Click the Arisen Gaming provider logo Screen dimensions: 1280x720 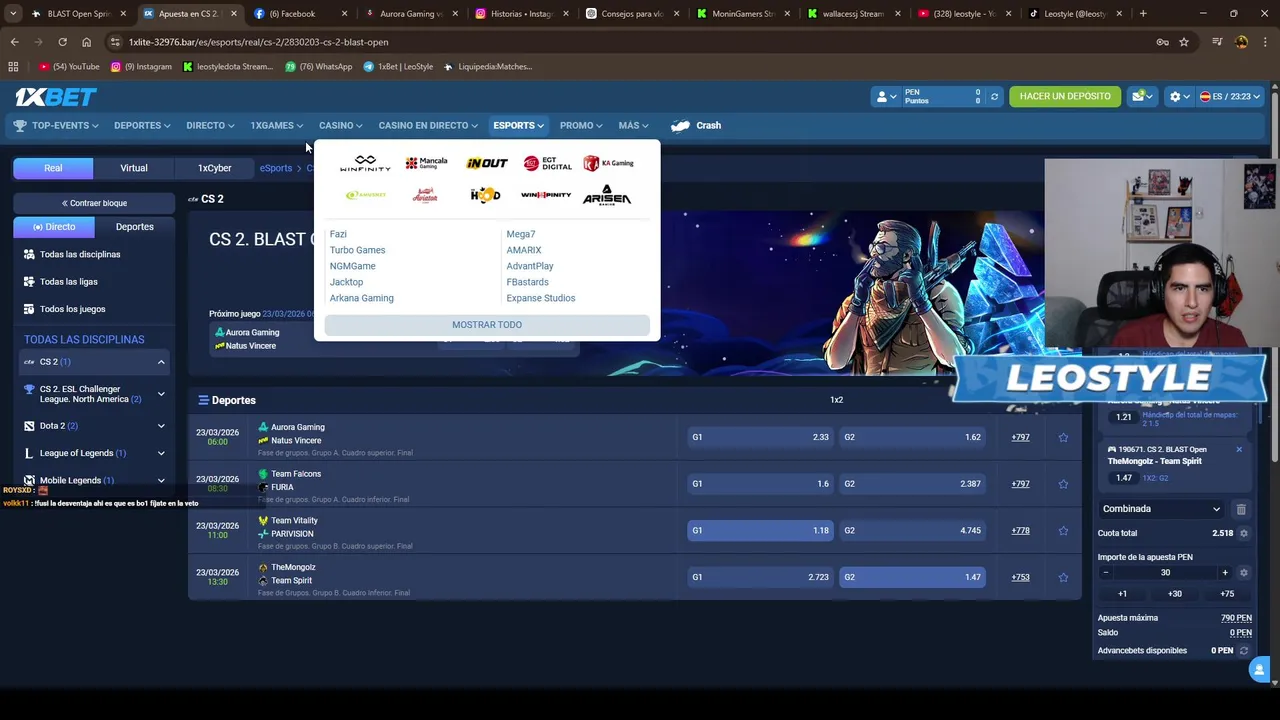coord(607,195)
